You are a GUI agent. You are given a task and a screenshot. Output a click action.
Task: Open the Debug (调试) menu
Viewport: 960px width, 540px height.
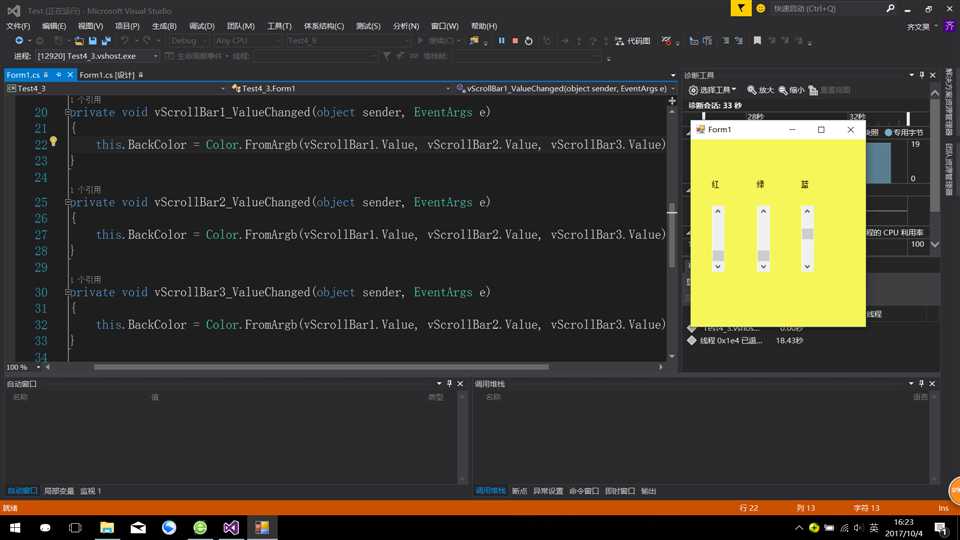coord(201,26)
